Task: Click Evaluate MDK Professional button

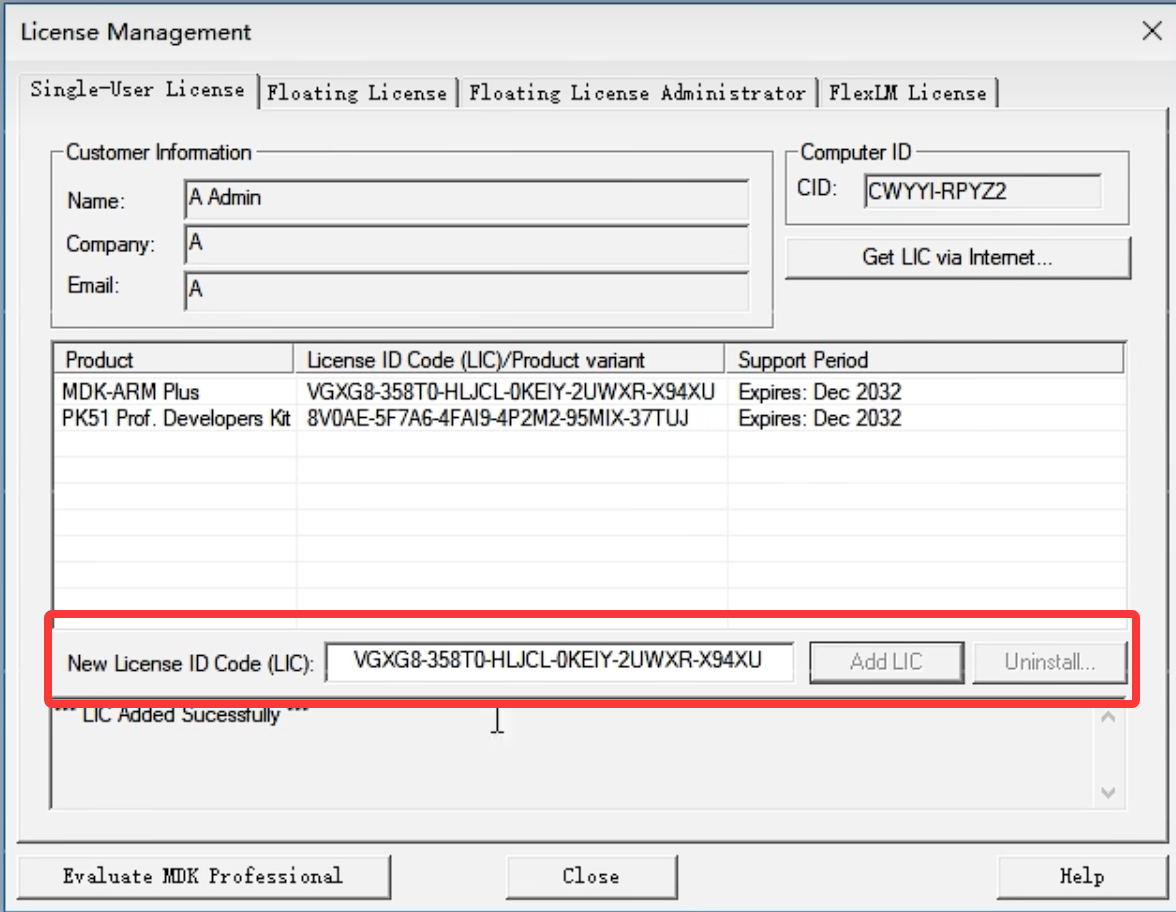Action: [203, 876]
